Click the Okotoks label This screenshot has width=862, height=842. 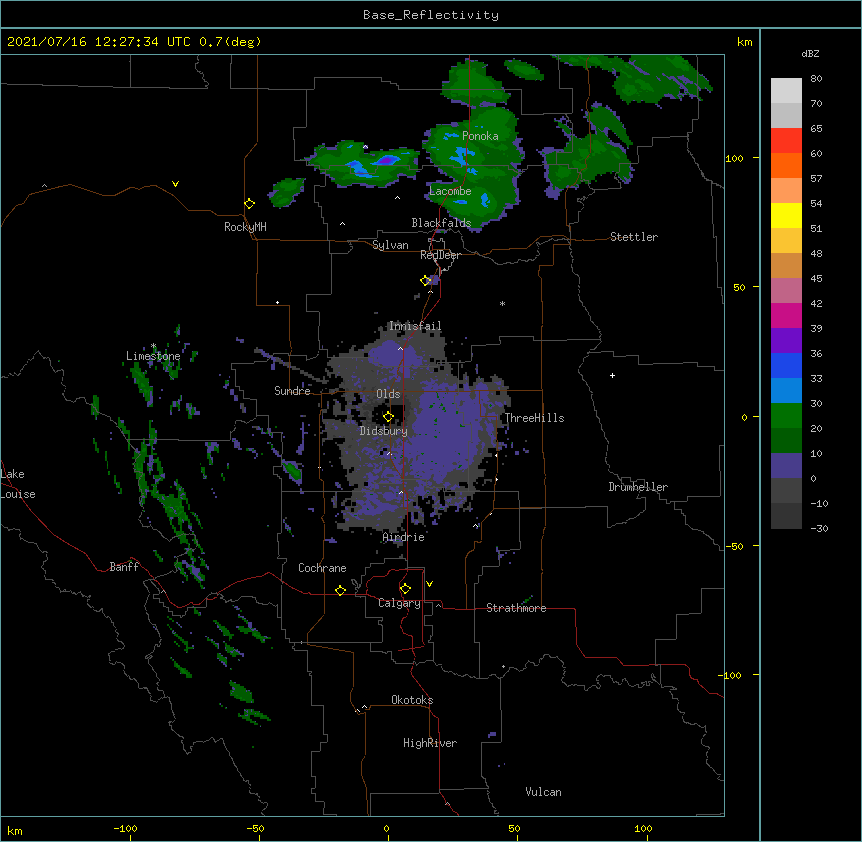pyautogui.click(x=412, y=700)
